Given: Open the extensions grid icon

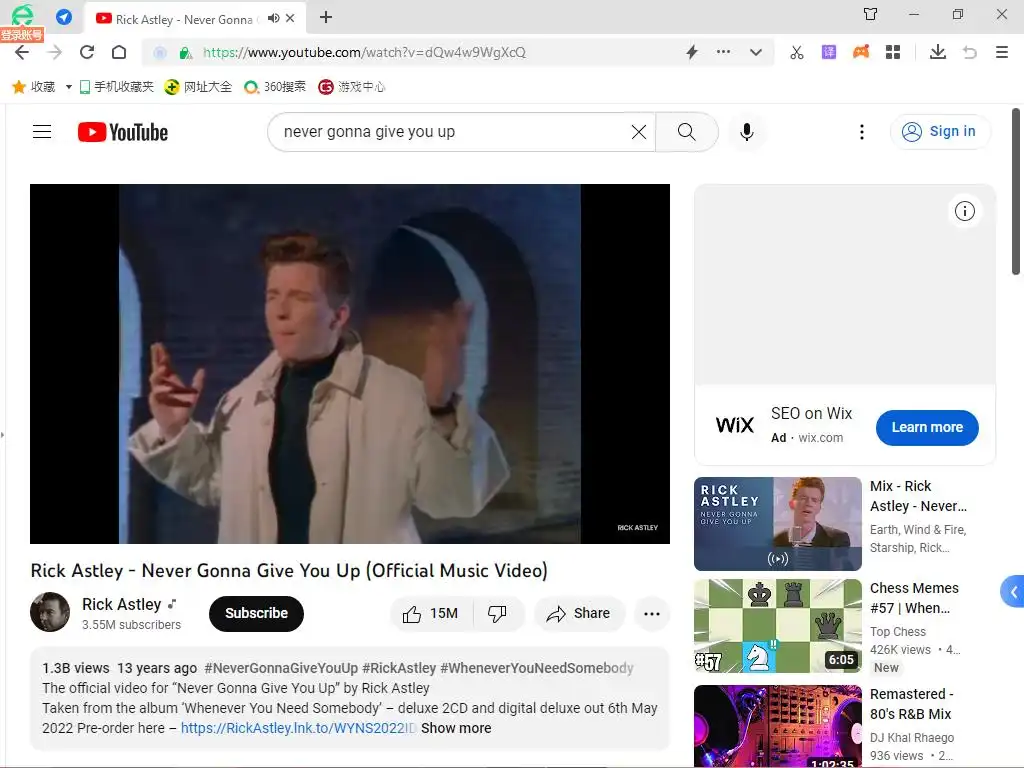Looking at the screenshot, I should click(893, 52).
